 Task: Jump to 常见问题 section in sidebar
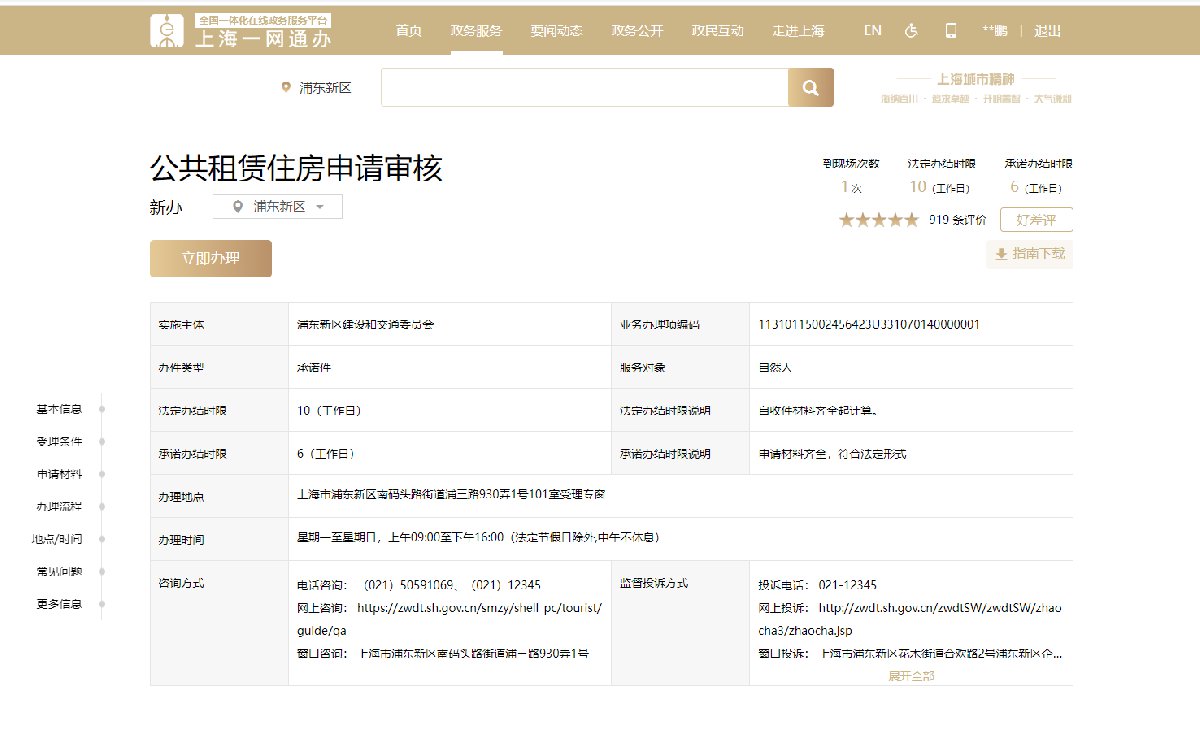[59, 572]
